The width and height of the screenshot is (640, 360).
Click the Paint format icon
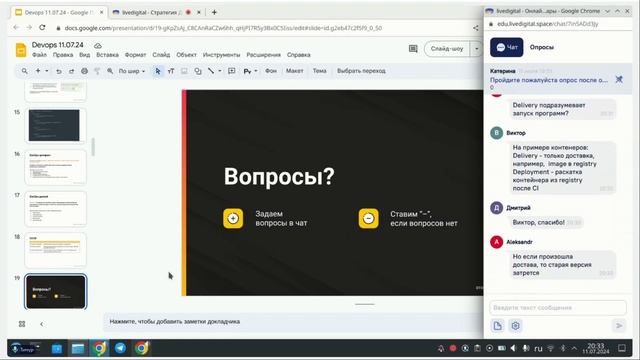point(97,71)
